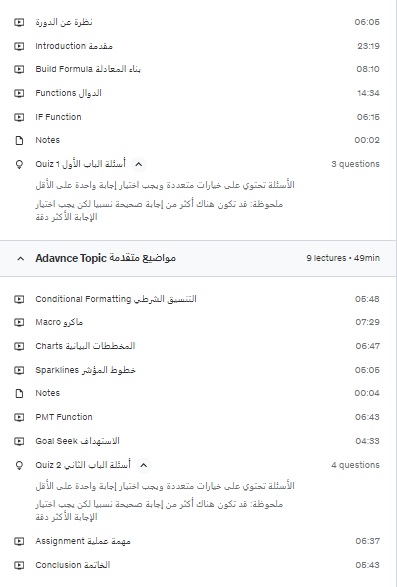Click the document icon for first Notes item

tap(19, 140)
